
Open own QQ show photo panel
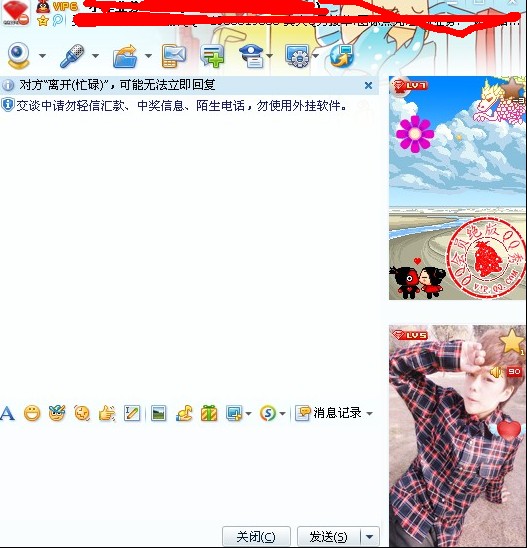[457, 436]
